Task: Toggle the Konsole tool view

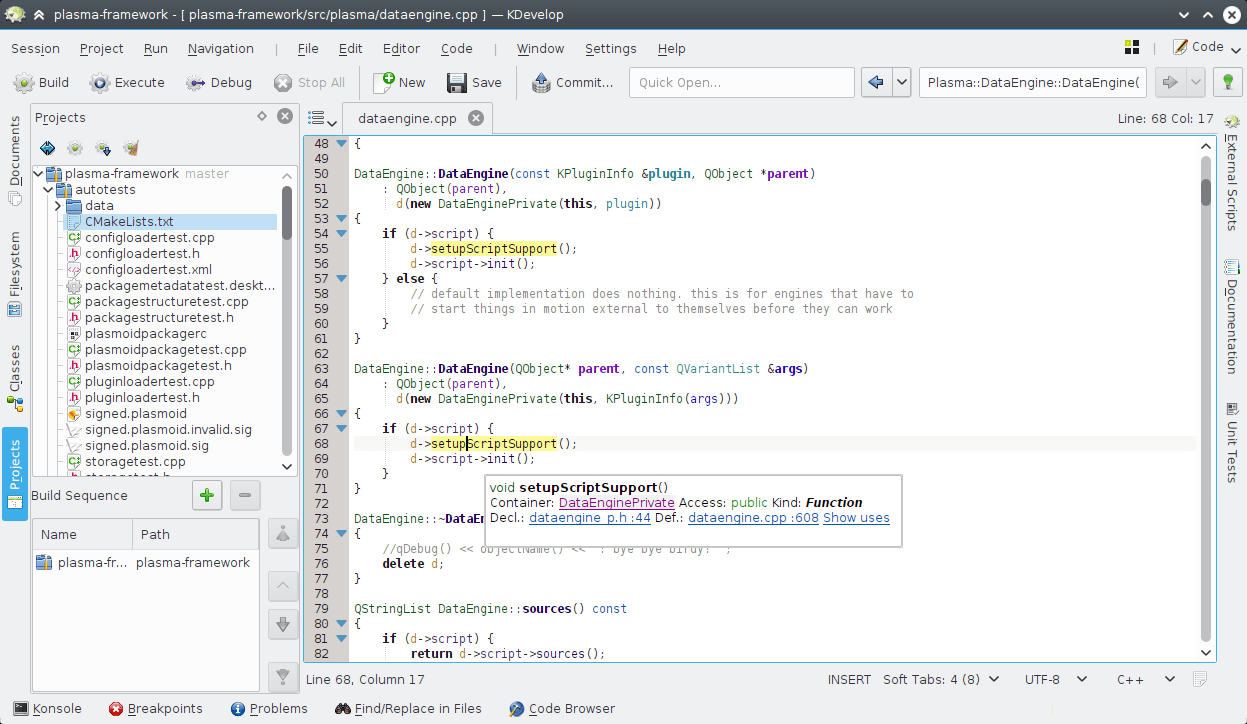Action: [x=47, y=708]
